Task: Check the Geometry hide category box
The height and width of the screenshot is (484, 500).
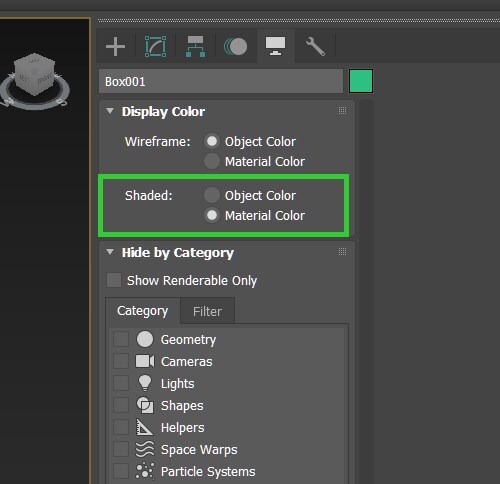Action: click(121, 339)
